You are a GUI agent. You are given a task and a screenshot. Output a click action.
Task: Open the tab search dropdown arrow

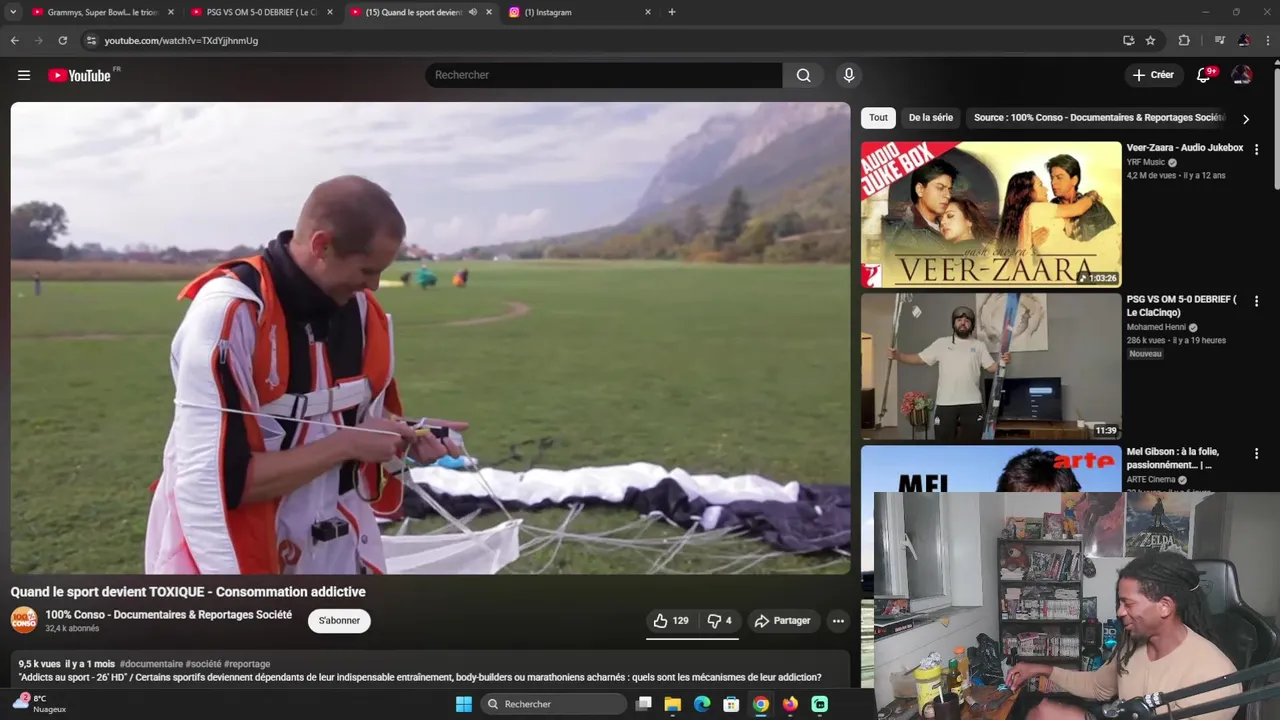[13, 12]
